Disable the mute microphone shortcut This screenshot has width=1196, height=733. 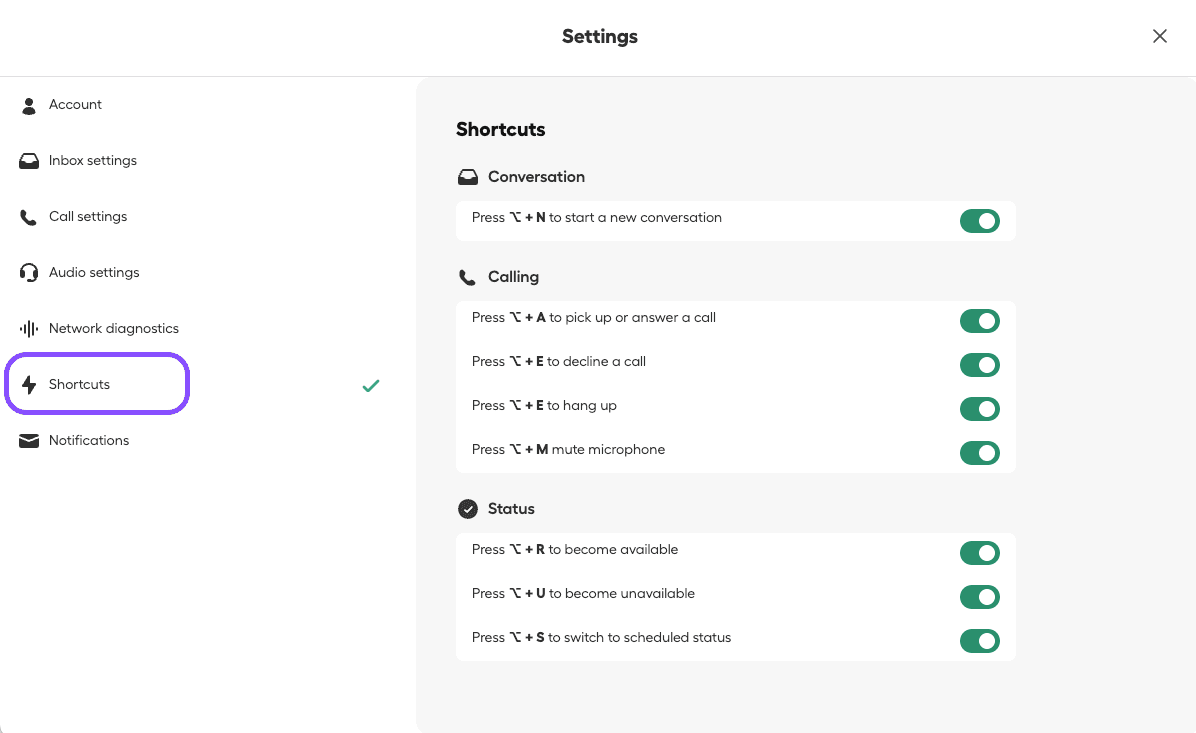[x=979, y=453]
